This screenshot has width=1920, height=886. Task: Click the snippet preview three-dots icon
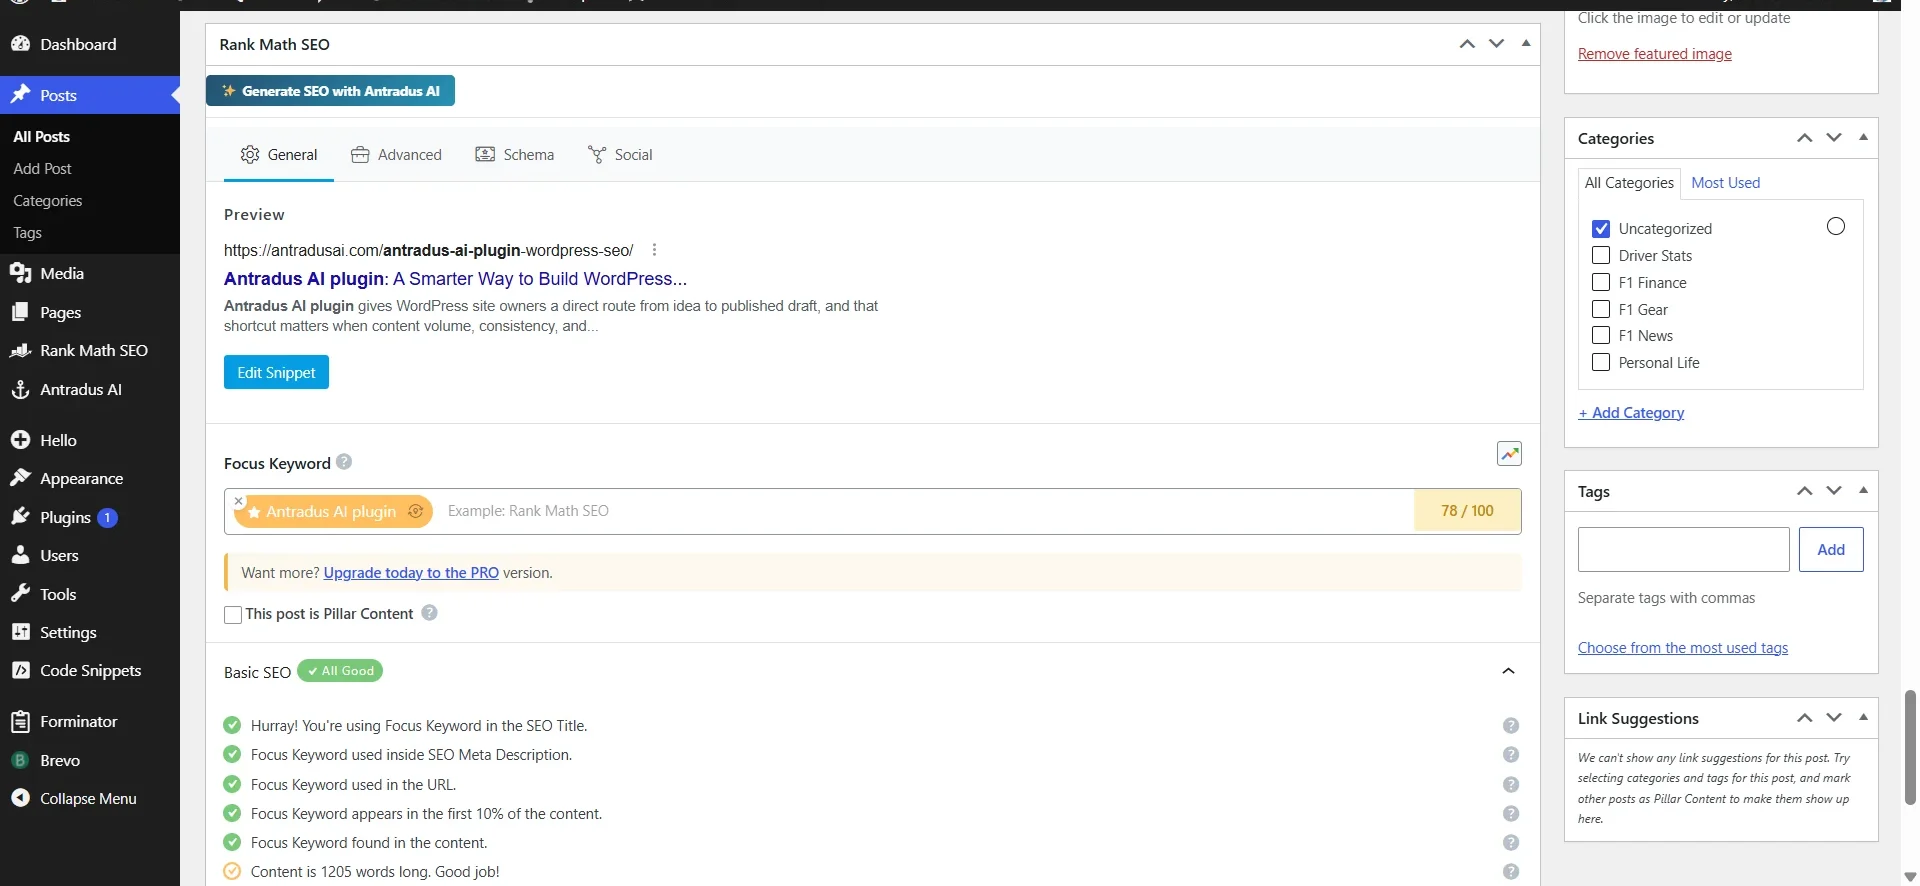coord(654,250)
